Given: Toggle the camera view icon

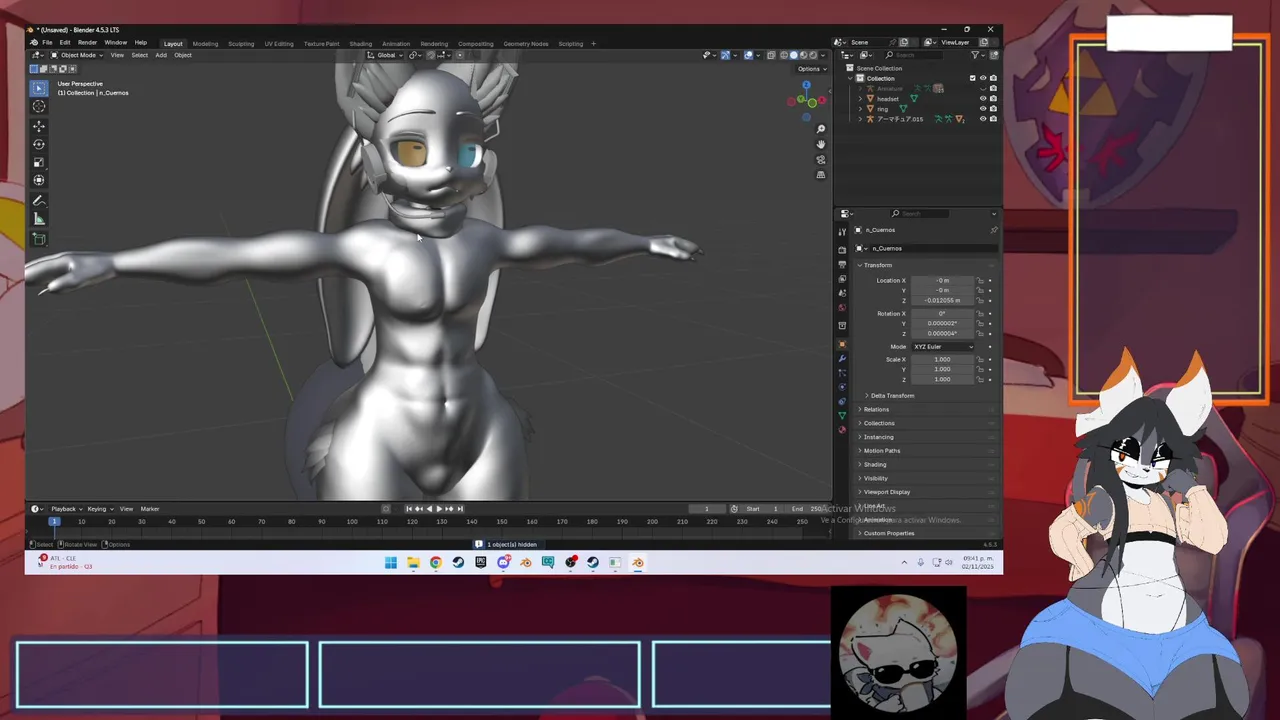Looking at the screenshot, I should [x=821, y=159].
